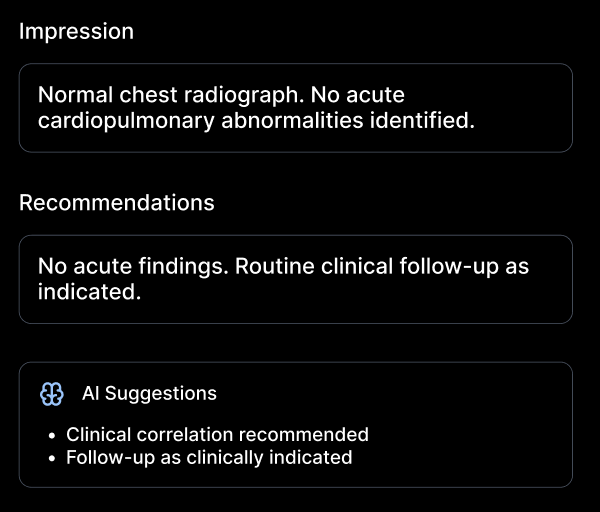Focus the Recommendations text box
600x512 pixels.
[296, 279]
